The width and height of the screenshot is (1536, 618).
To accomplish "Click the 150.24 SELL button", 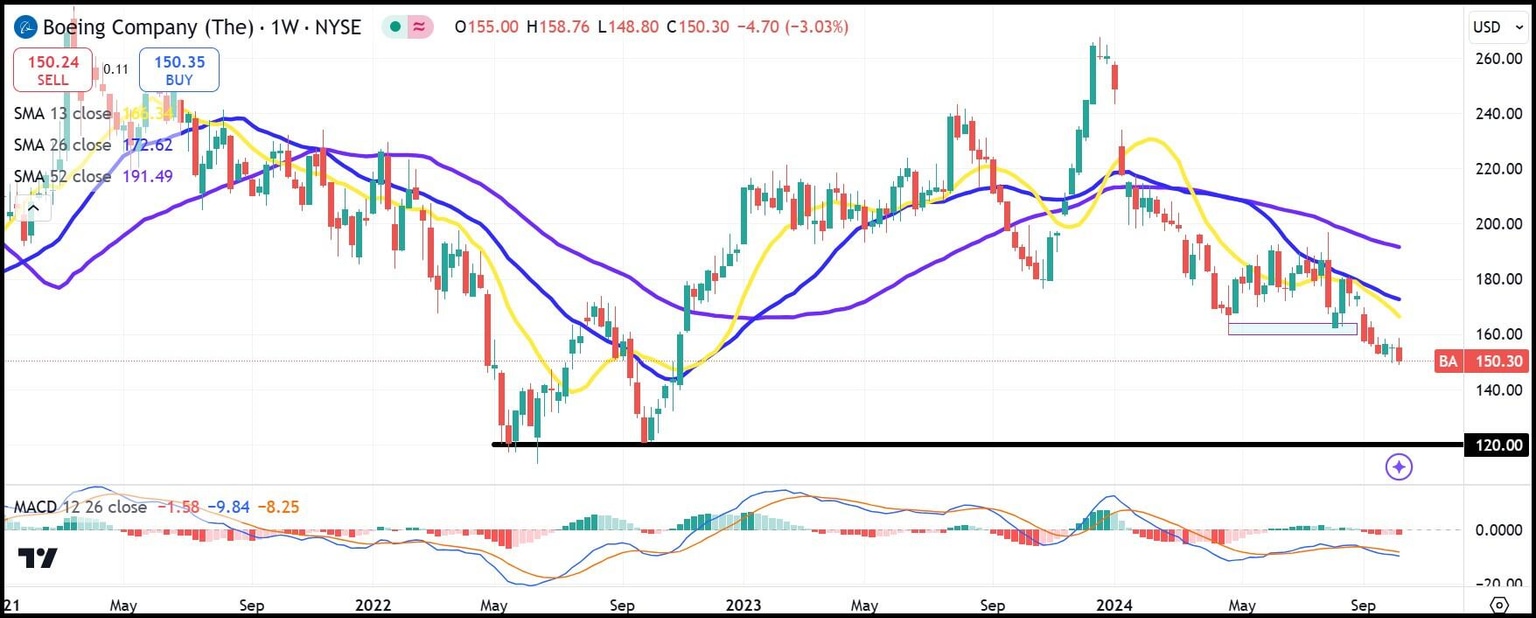I will (x=53, y=70).
